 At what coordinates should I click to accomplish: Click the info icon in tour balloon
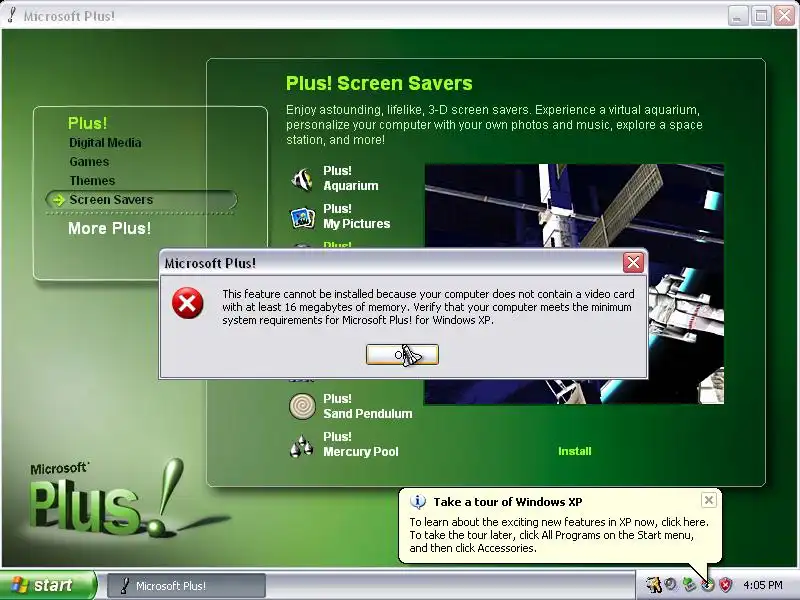click(418, 502)
